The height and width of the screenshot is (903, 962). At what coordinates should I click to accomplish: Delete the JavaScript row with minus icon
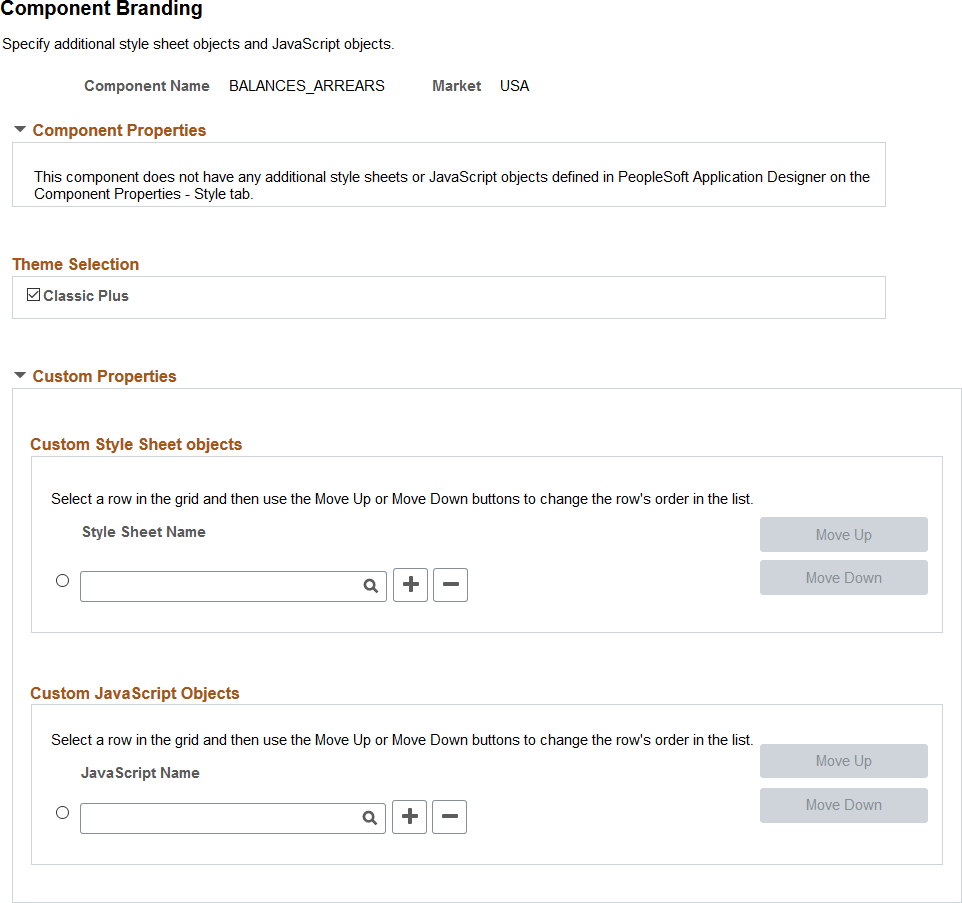tap(449, 817)
